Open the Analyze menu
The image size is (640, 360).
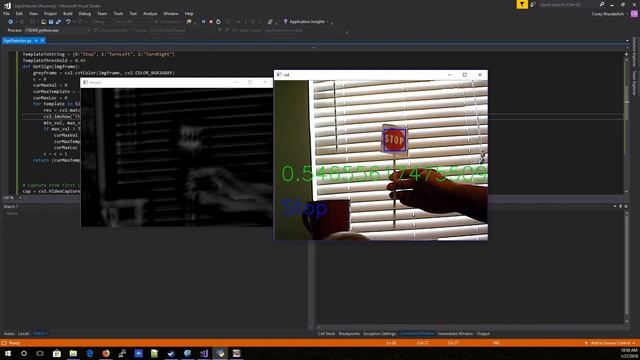point(150,13)
